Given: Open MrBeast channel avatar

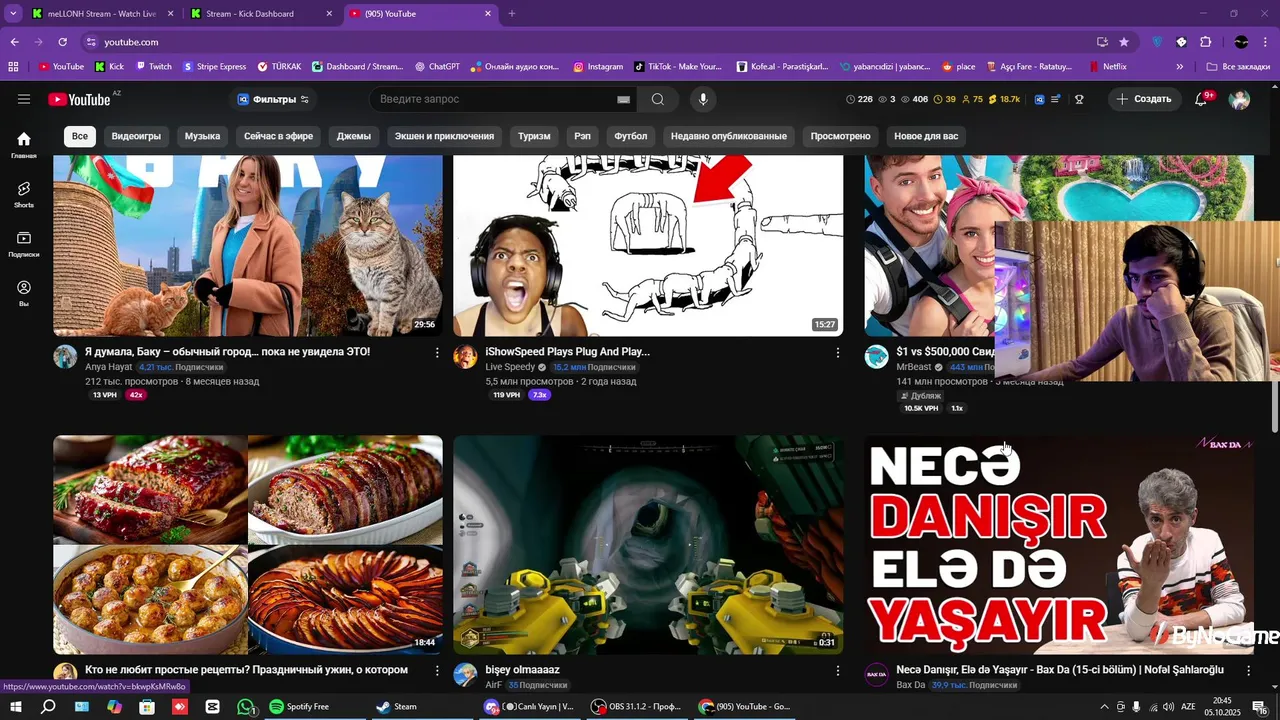Looking at the screenshot, I should click(x=876, y=357).
